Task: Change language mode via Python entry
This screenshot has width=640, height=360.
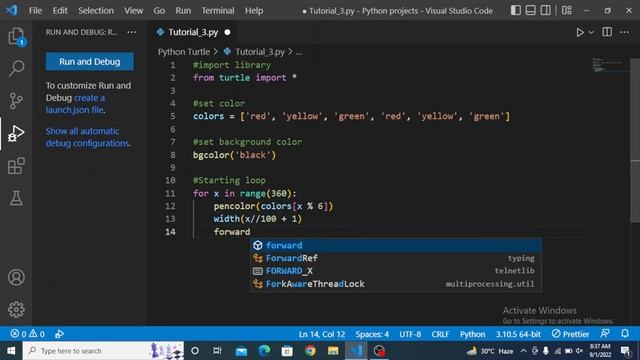Action: [472, 334]
